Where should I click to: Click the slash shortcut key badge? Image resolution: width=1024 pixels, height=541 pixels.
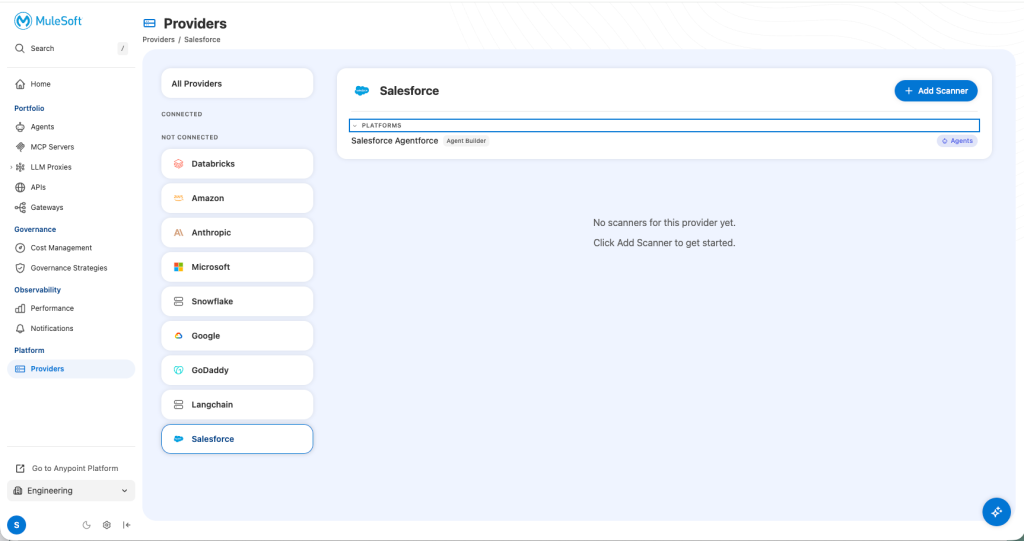point(123,48)
